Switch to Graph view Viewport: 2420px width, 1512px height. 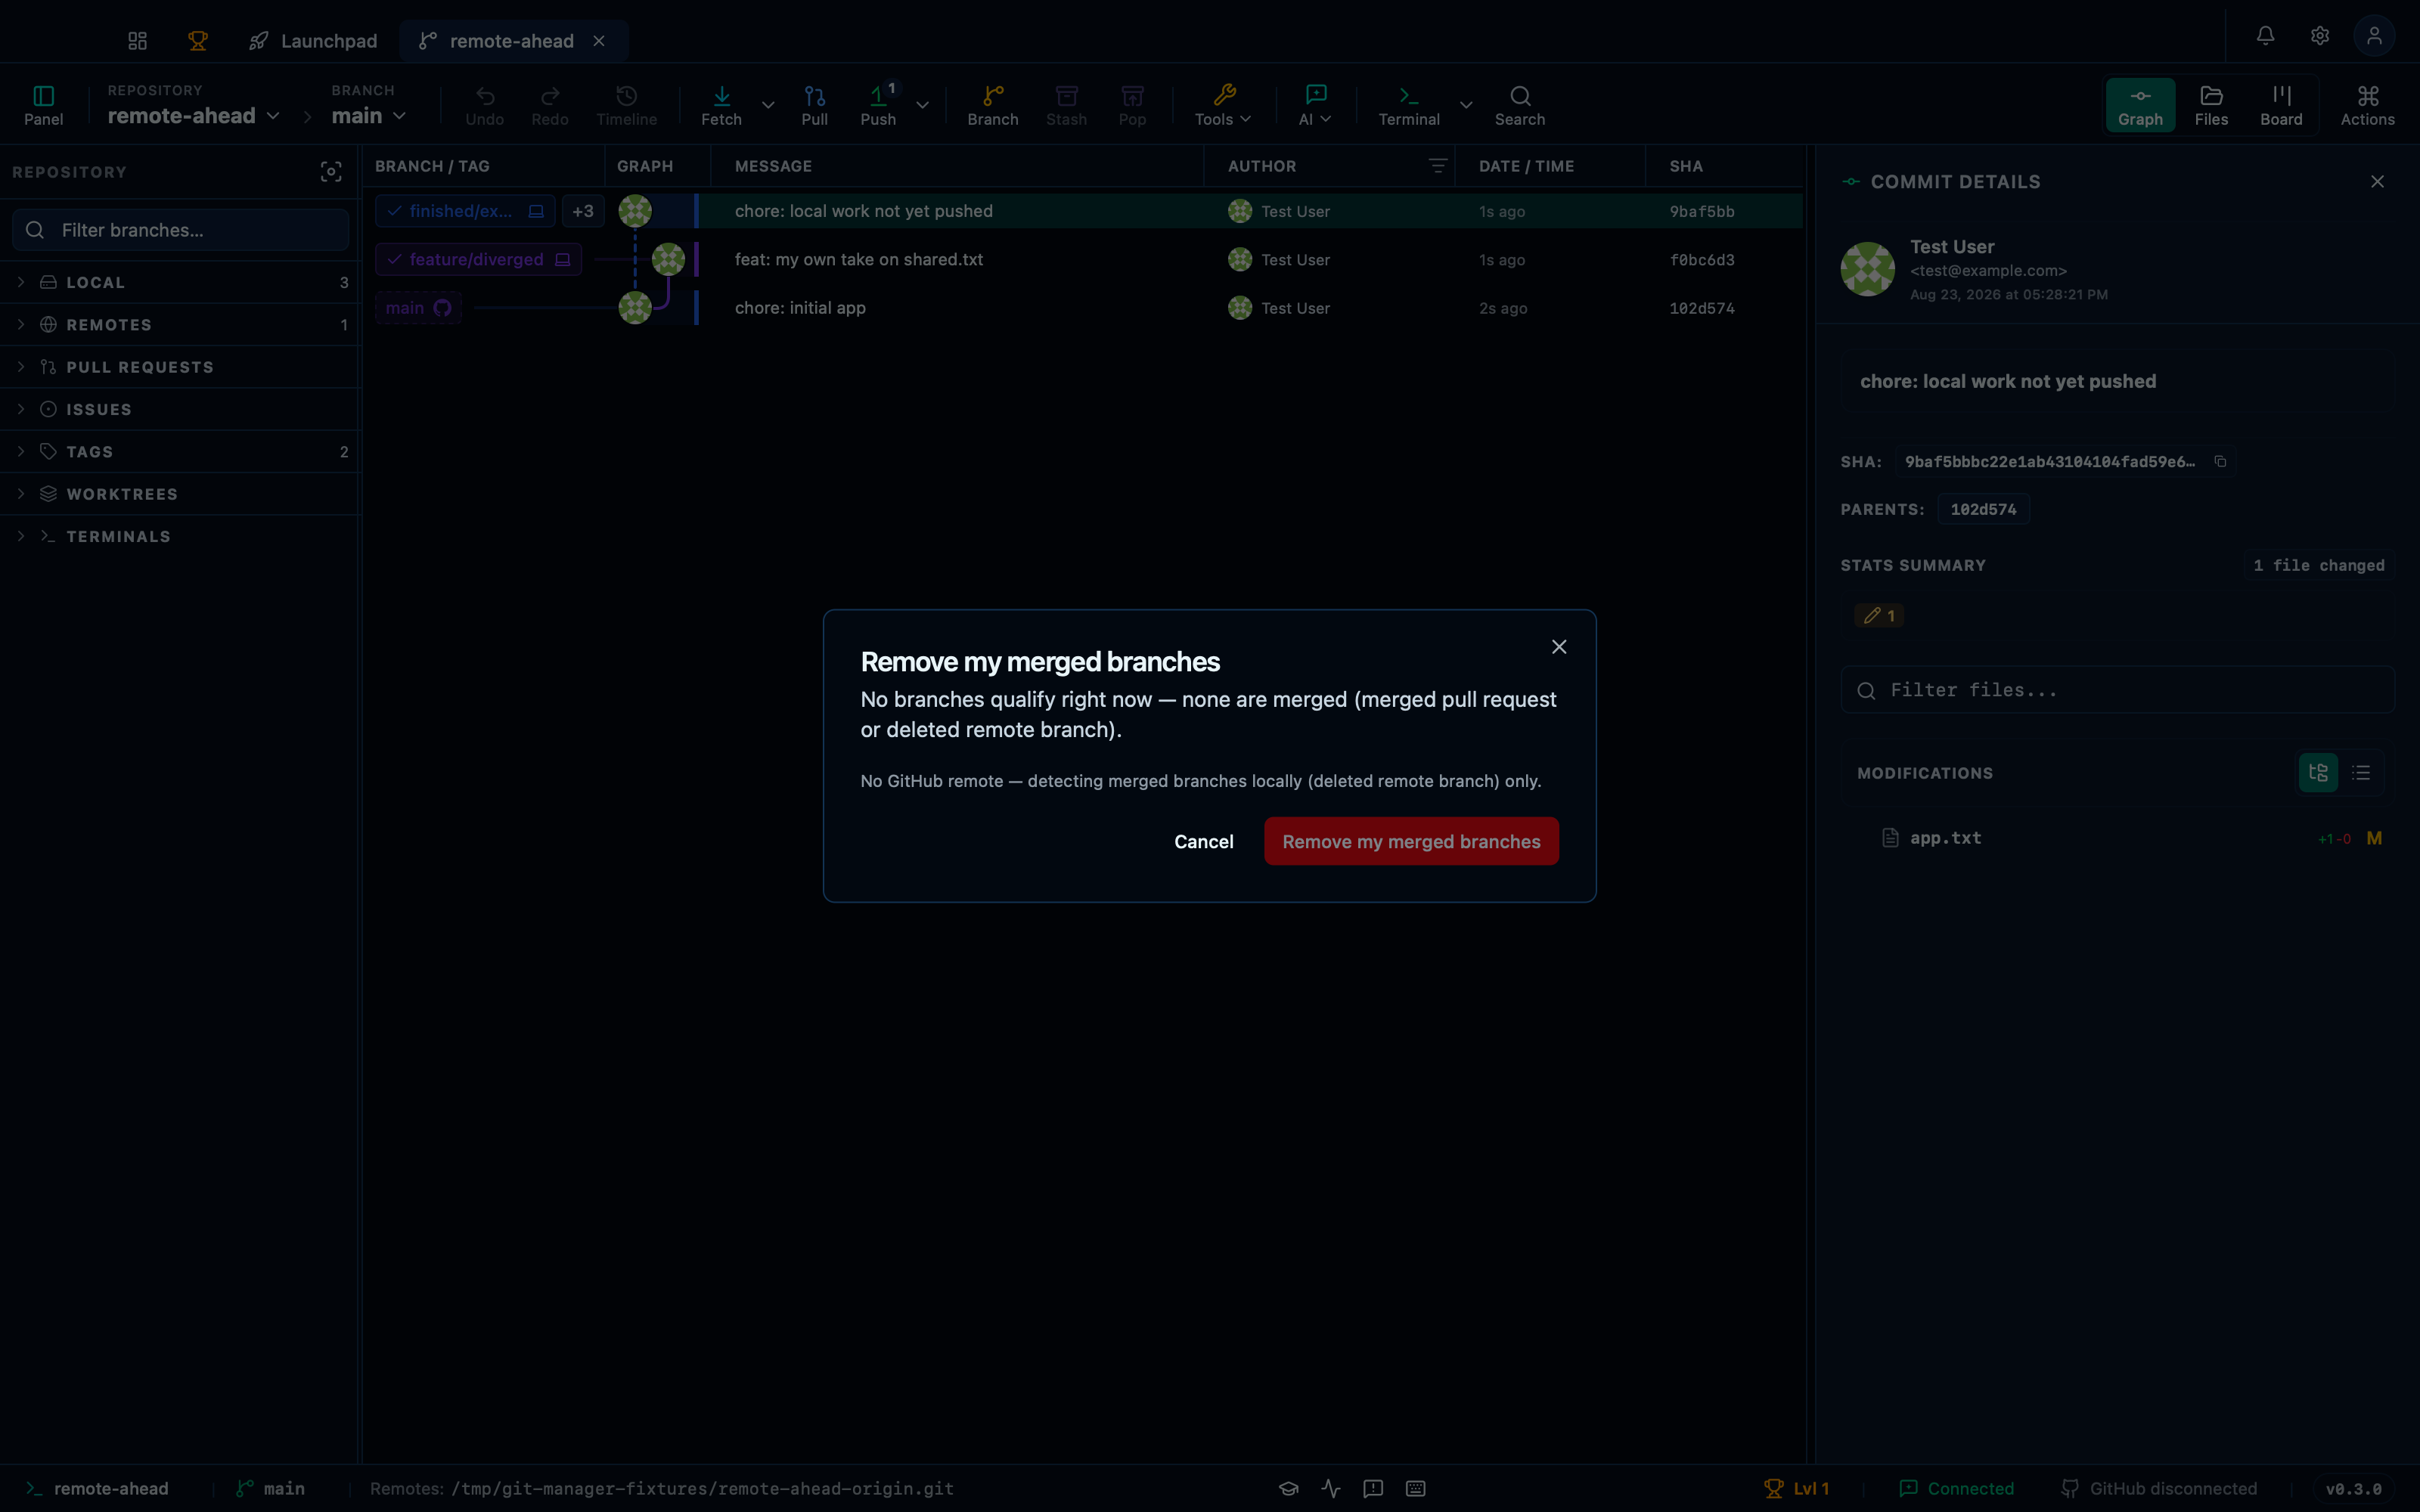click(2140, 105)
